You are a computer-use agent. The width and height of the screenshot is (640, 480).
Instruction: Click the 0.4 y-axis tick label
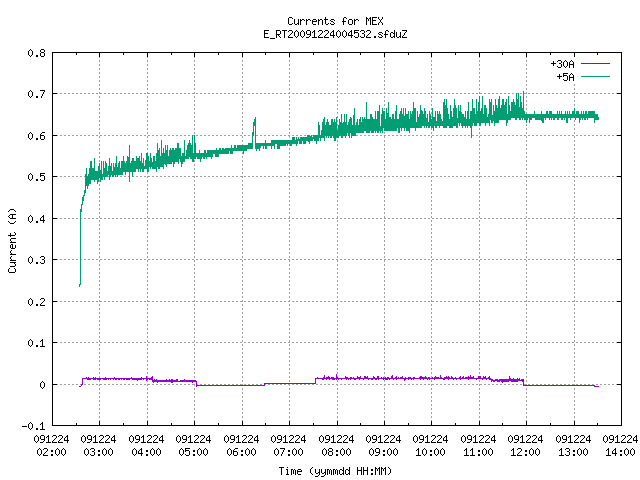coord(36,219)
